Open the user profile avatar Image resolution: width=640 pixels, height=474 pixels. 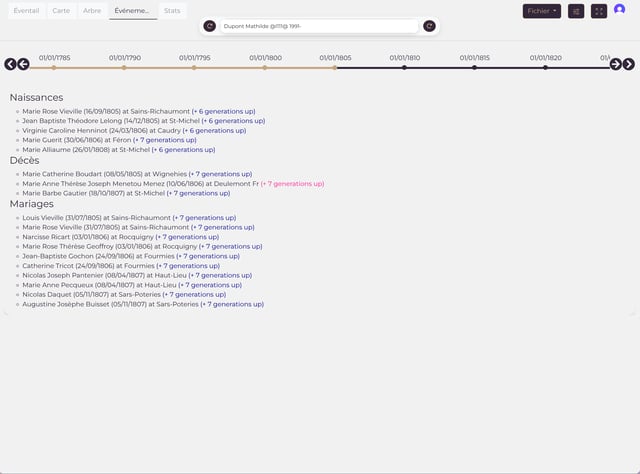click(x=620, y=9)
